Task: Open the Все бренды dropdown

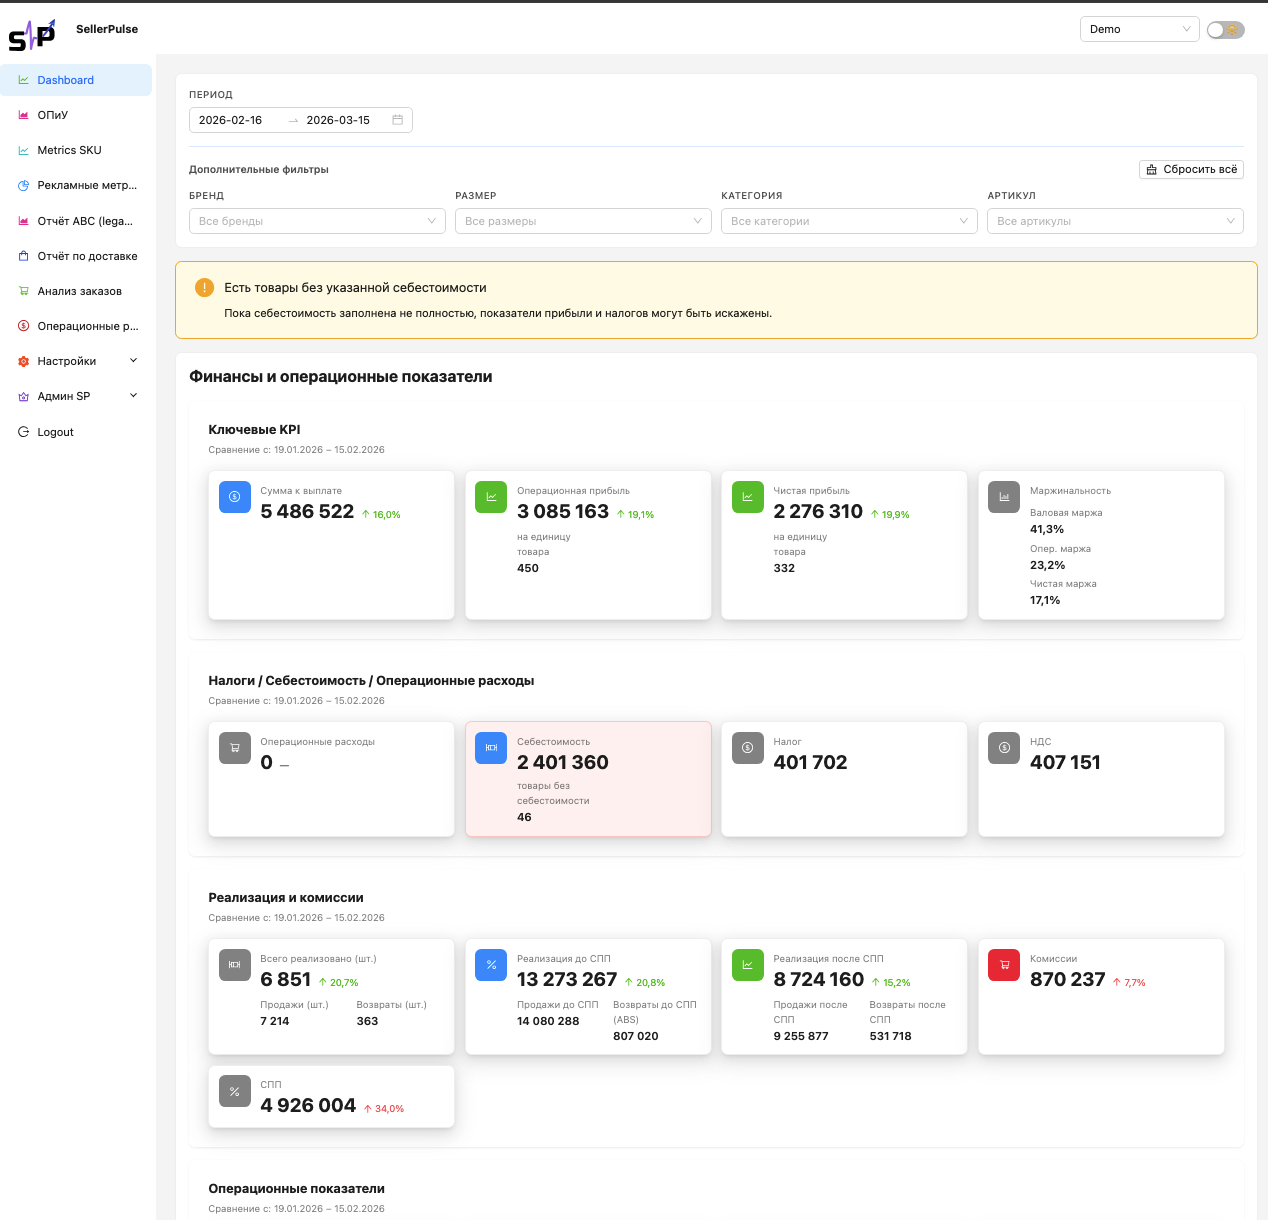Action: (317, 221)
